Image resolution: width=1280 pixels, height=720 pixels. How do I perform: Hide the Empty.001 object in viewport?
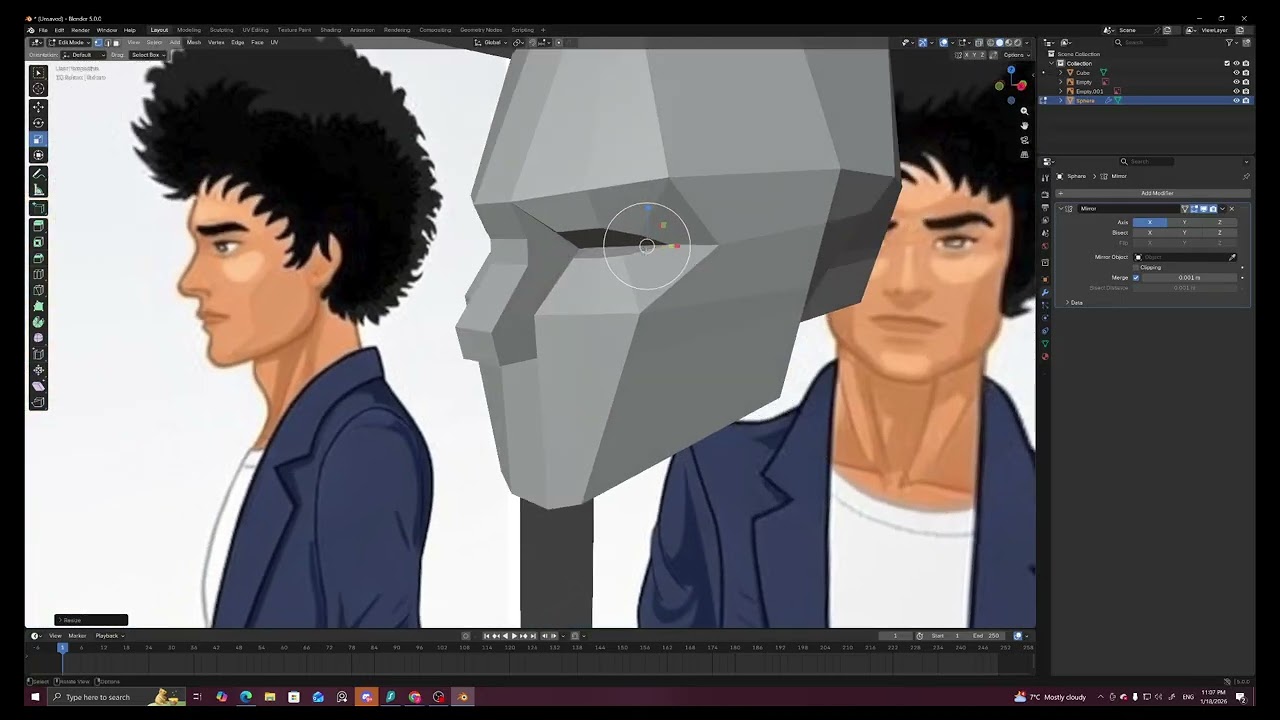[x=1236, y=91]
